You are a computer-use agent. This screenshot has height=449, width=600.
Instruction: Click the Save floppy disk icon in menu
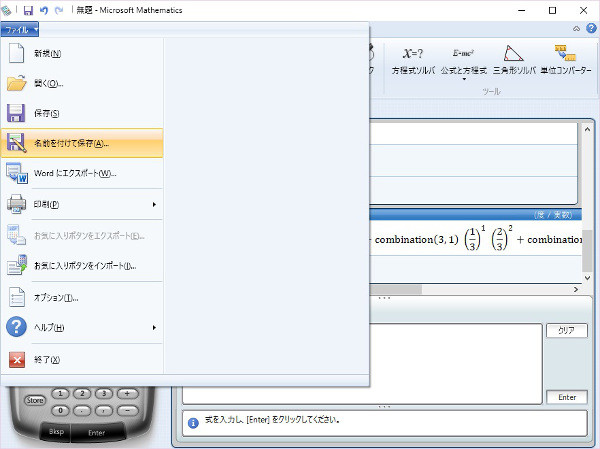(x=16, y=113)
